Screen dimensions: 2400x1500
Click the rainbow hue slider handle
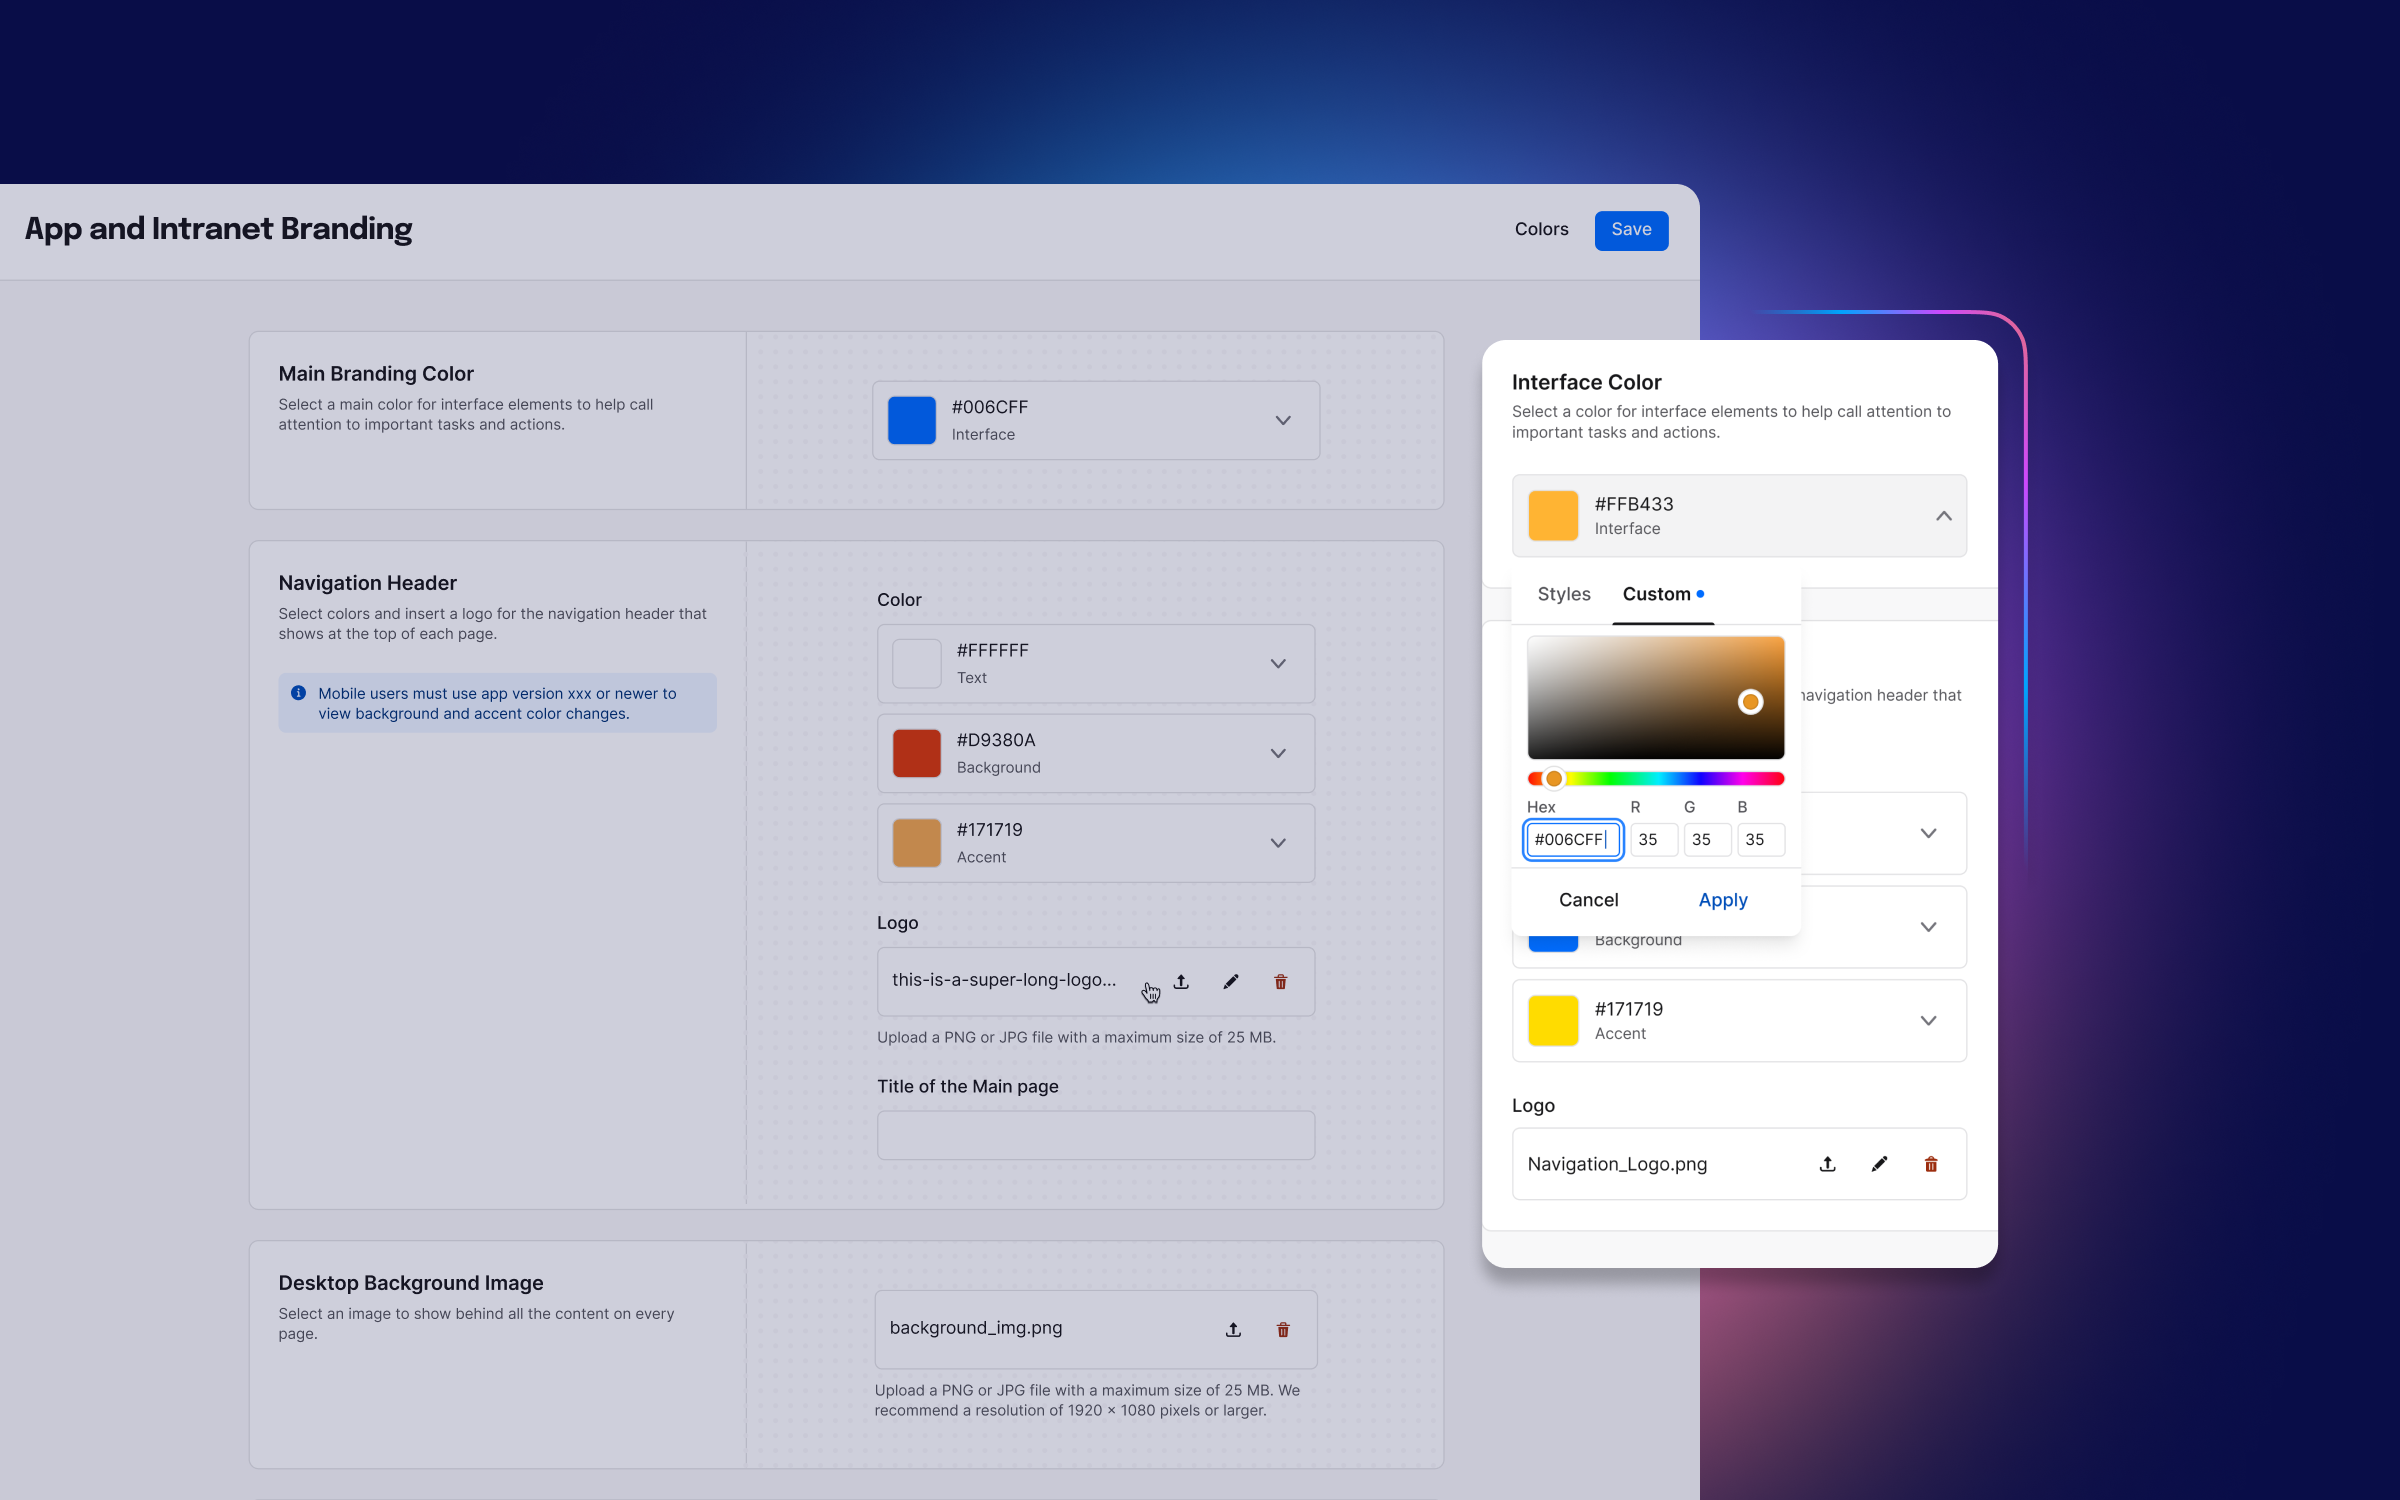tap(1554, 778)
